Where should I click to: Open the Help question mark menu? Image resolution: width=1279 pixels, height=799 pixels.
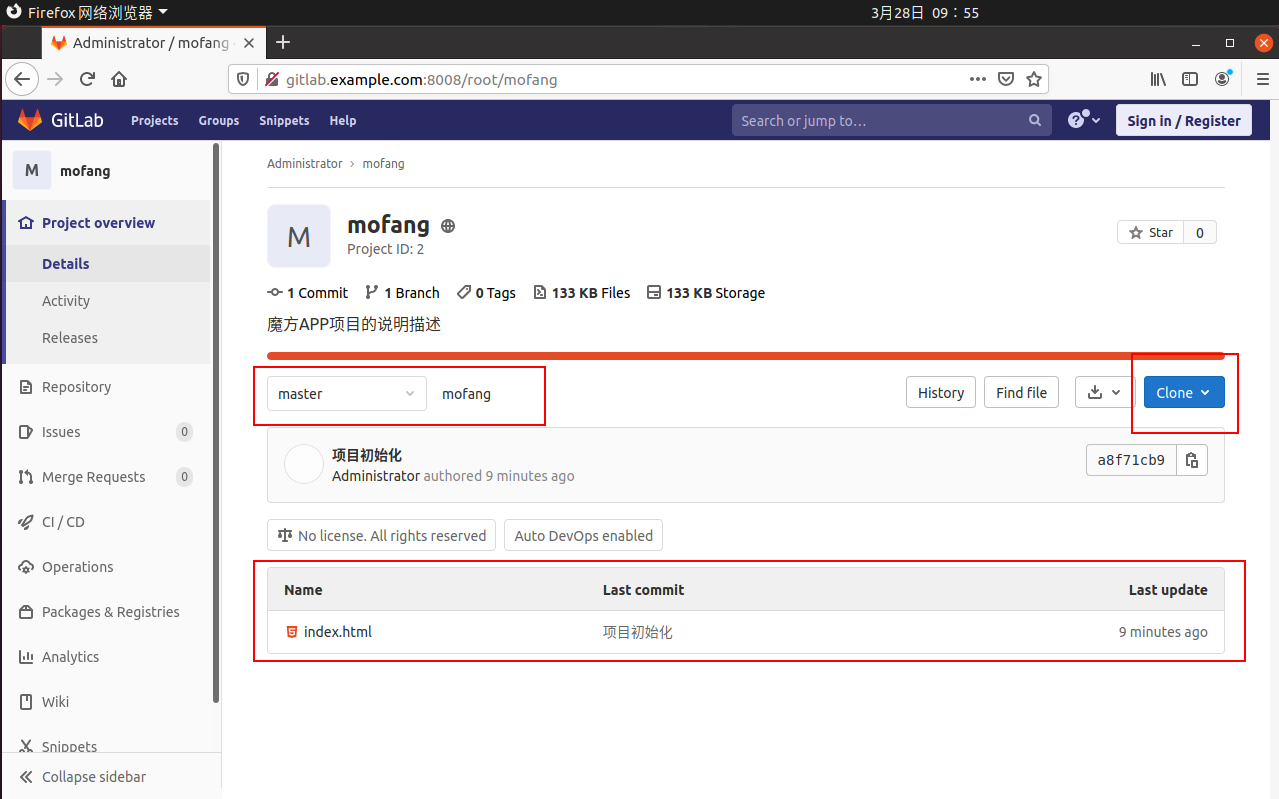pyautogui.click(x=1084, y=120)
